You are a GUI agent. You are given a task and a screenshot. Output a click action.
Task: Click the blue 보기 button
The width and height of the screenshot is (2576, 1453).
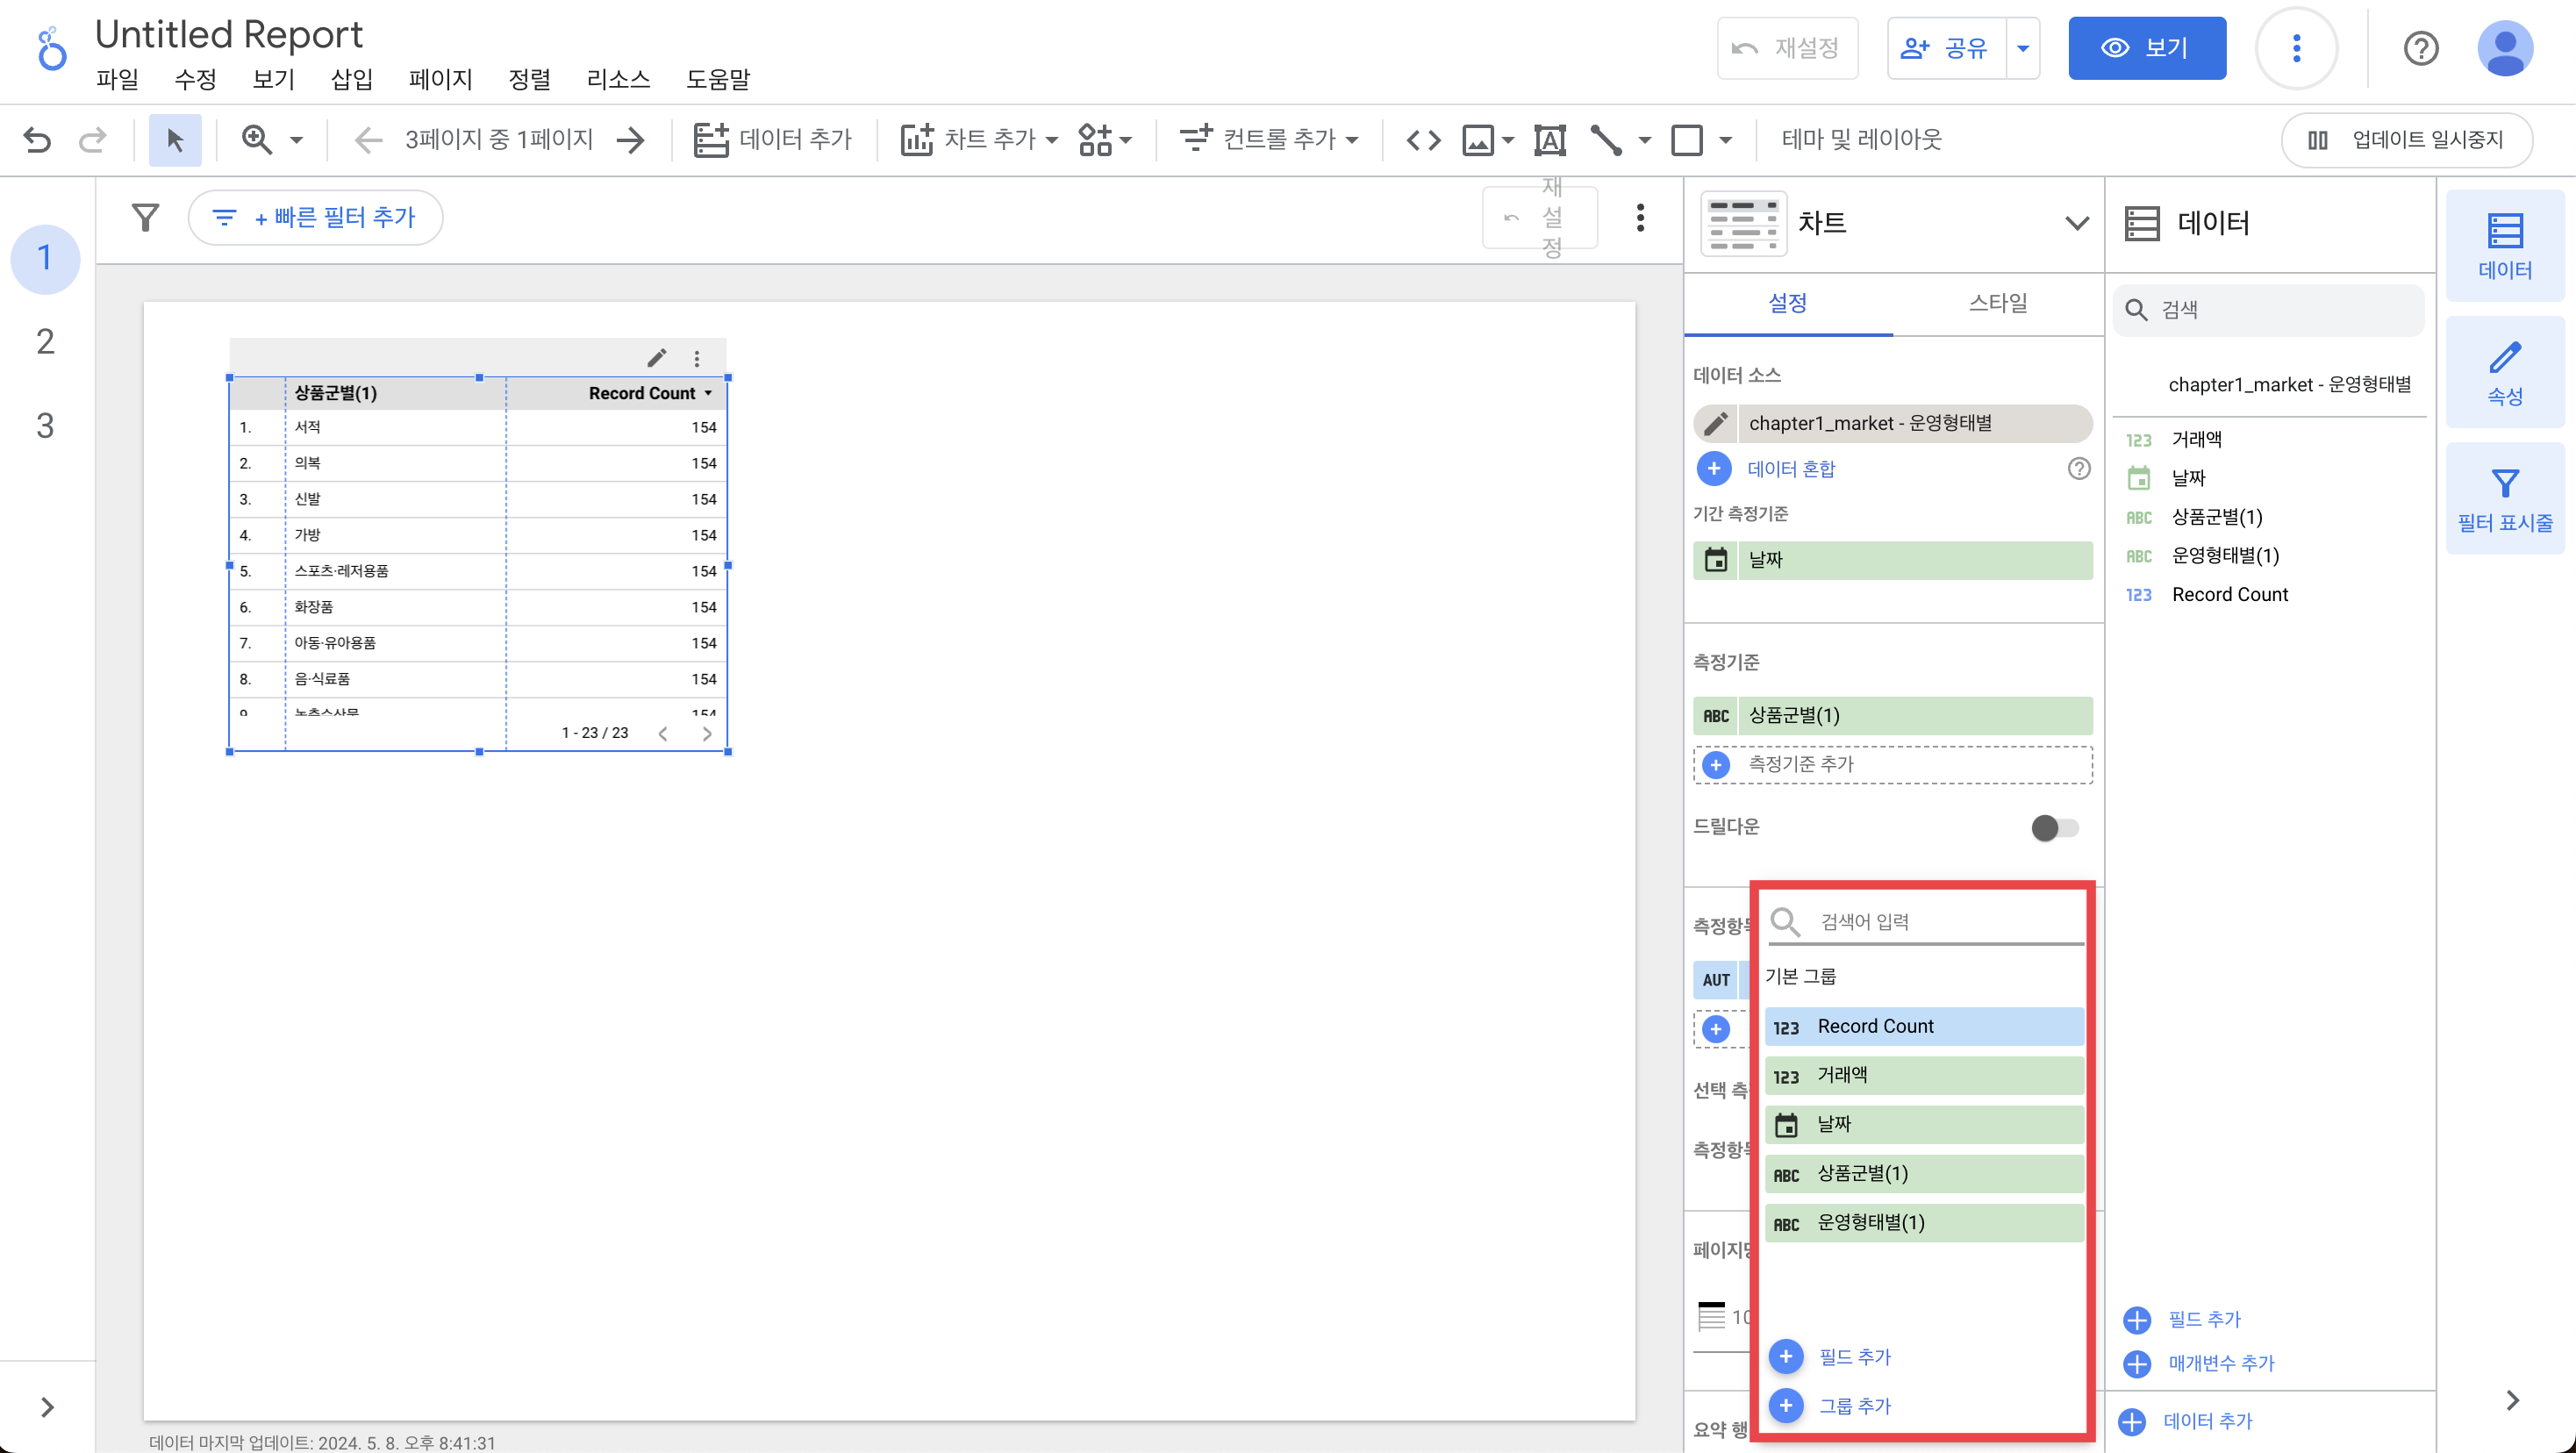pyautogui.click(x=2146, y=48)
